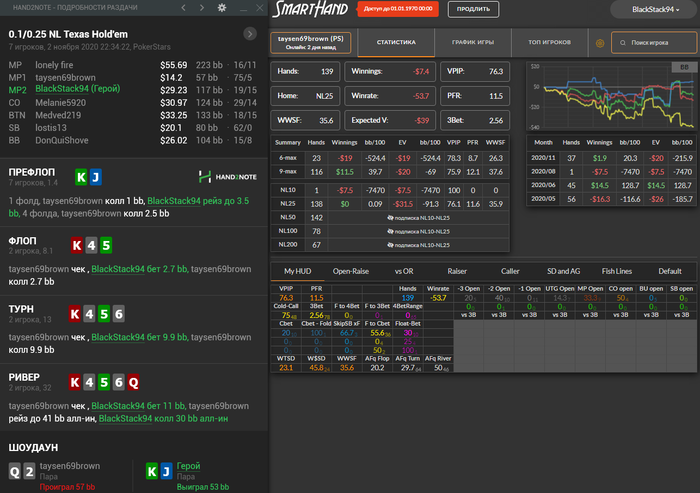The height and width of the screenshot is (493, 700).
Task: Click BlackStack94 колл 30 bb алл-ин
Action: coord(163,418)
